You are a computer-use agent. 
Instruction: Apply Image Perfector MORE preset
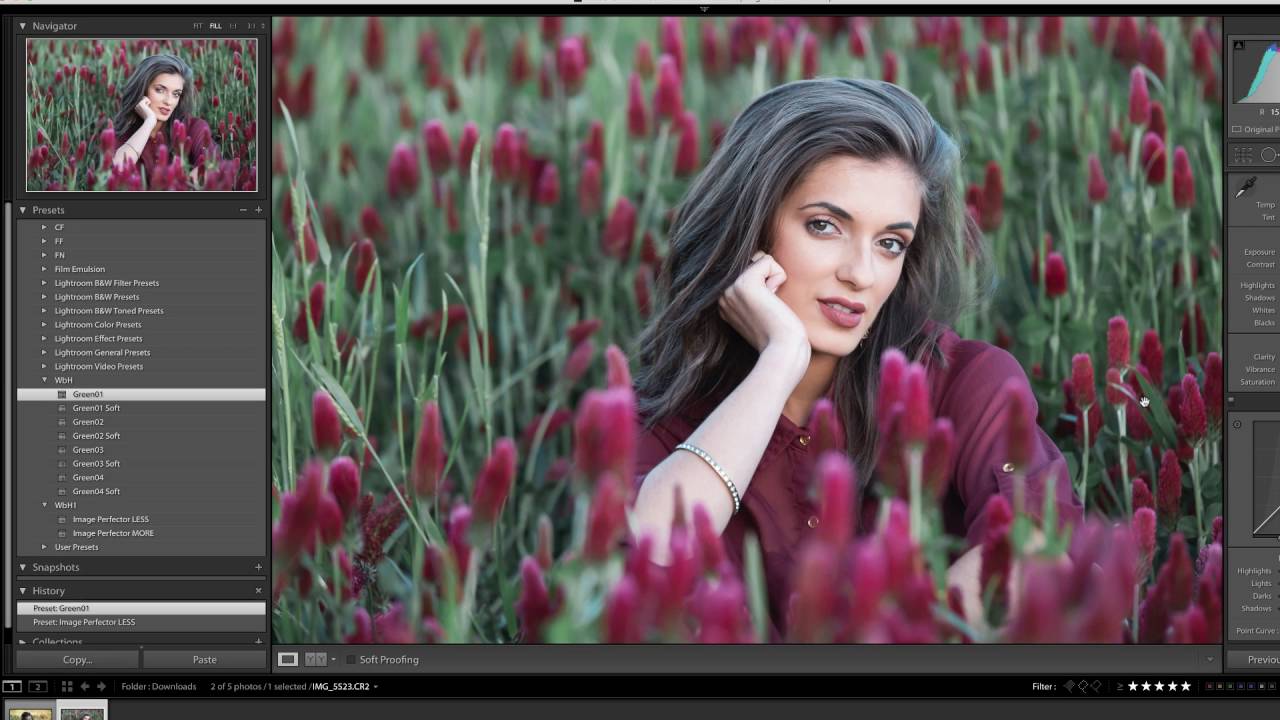pos(141,533)
